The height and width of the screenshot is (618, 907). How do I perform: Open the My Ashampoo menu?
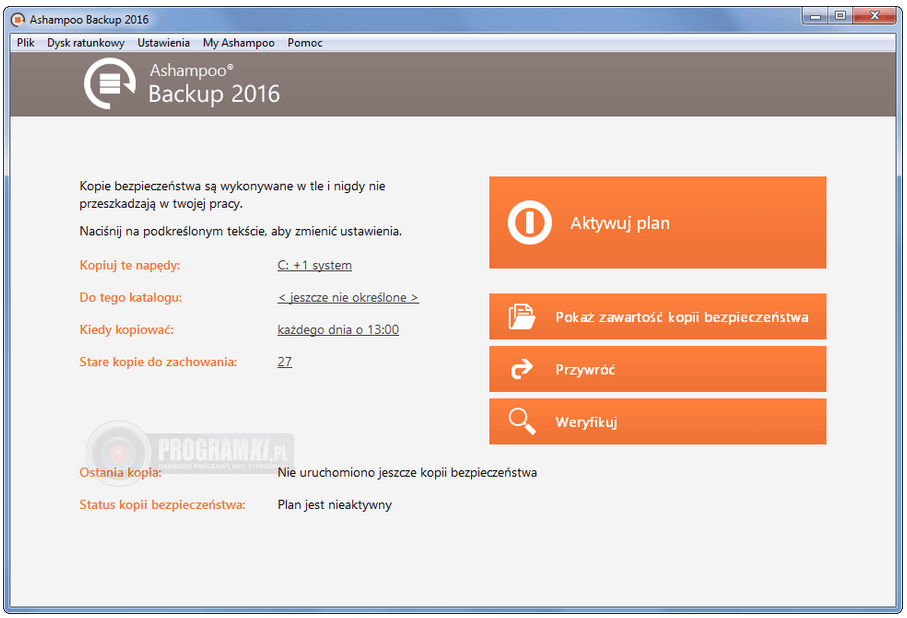click(238, 43)
